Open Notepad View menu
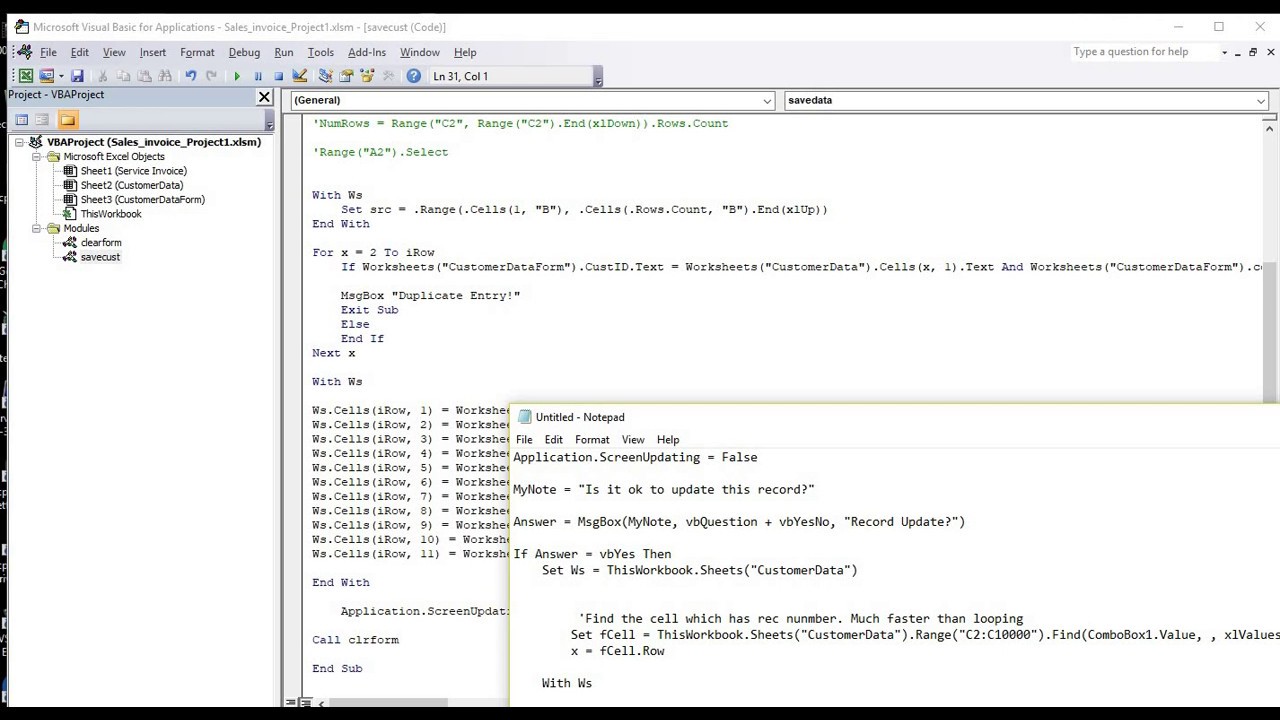Image resolution: width=1280 pixels, height=720 pixels. [633, 440]
